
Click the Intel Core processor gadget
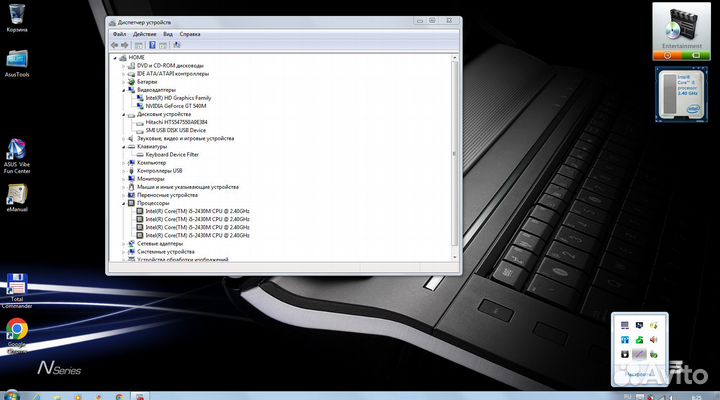[681, 95]
